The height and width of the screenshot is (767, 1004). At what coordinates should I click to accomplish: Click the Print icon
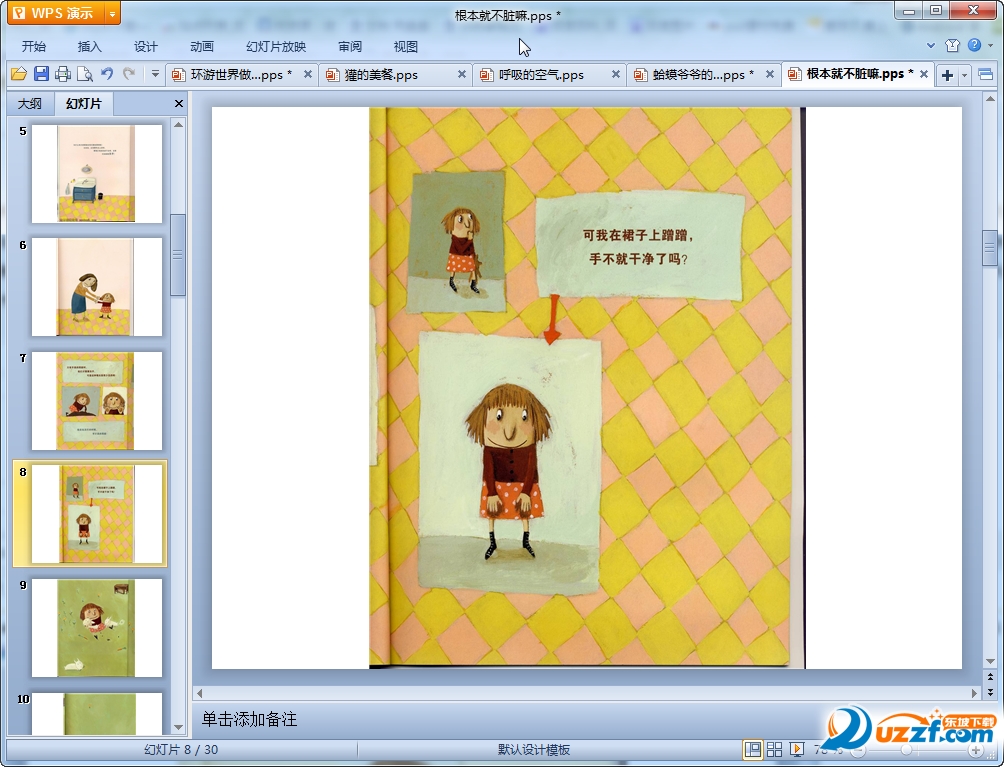63,74
